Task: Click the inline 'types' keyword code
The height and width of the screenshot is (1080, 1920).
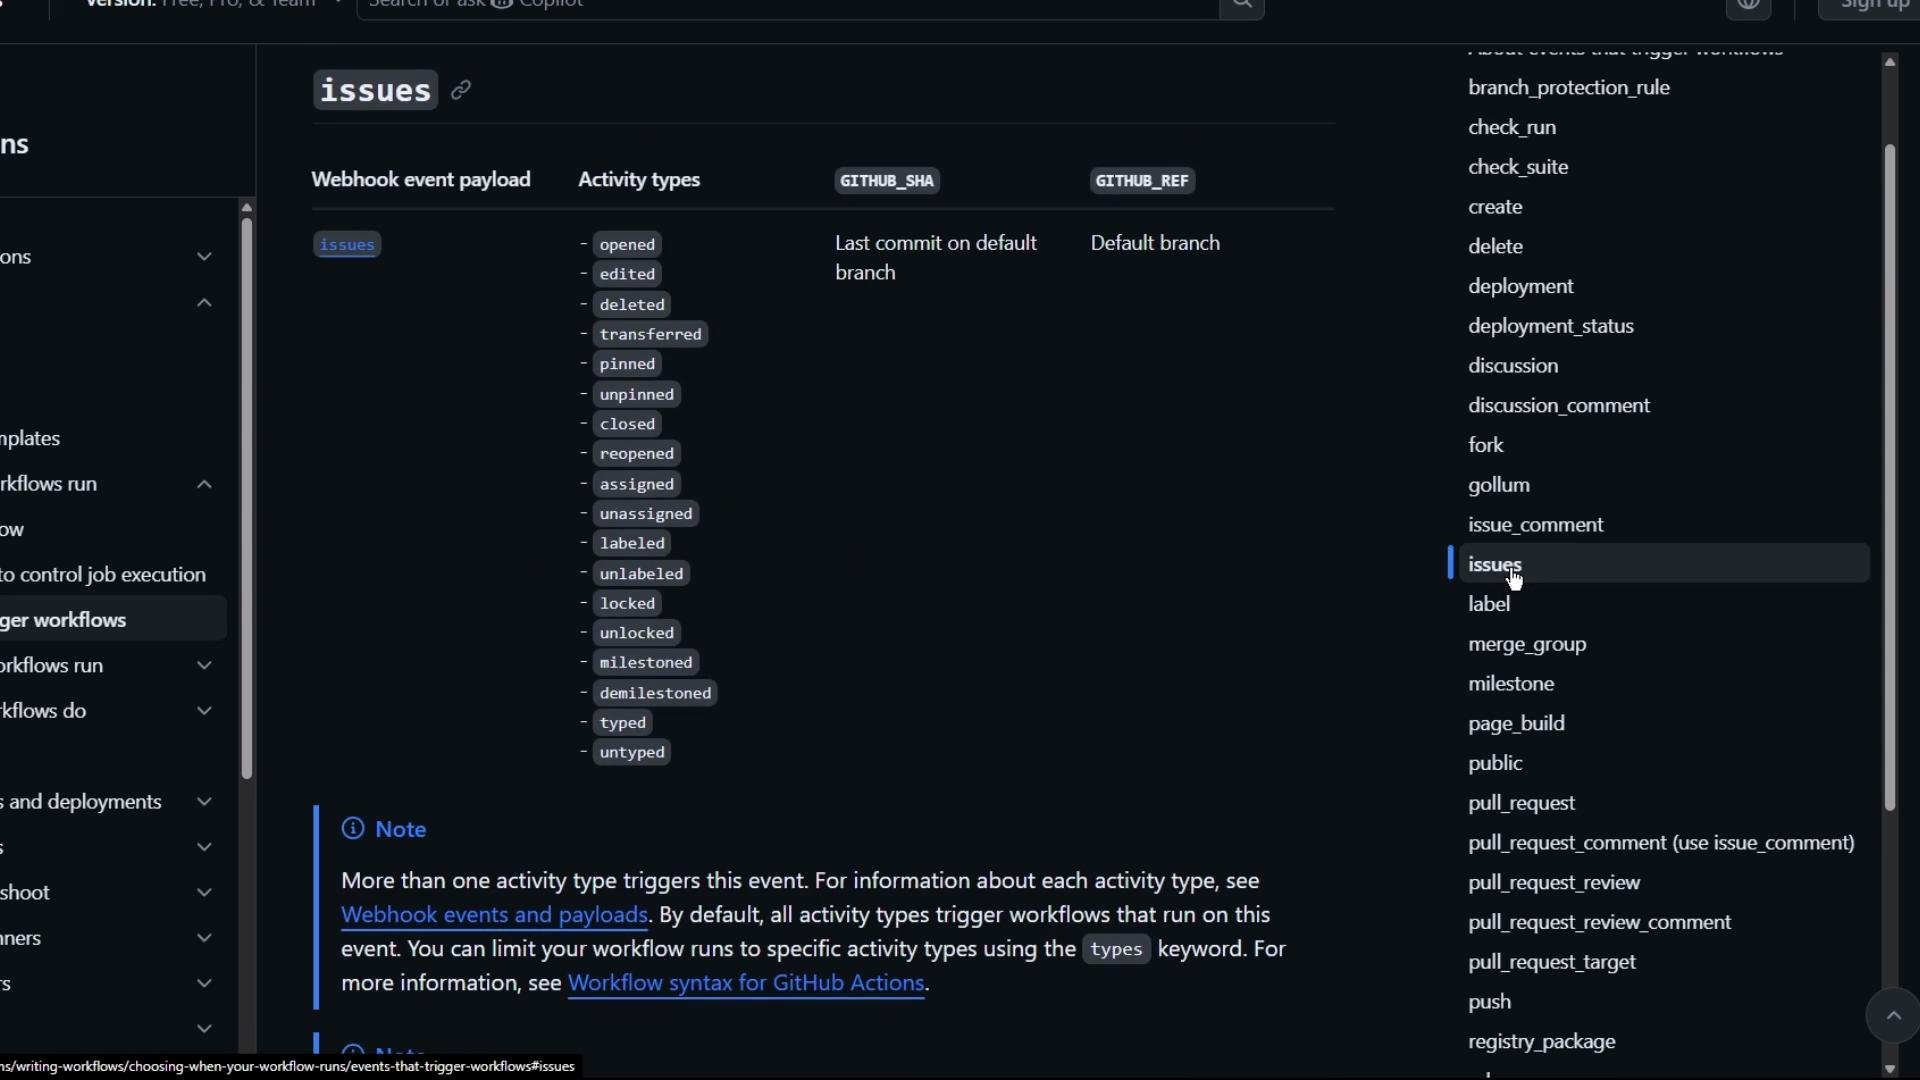Action: pos(1116,949)
